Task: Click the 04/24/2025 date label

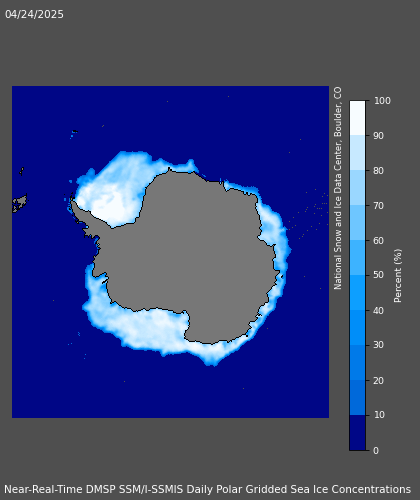Action: (34, 14)
